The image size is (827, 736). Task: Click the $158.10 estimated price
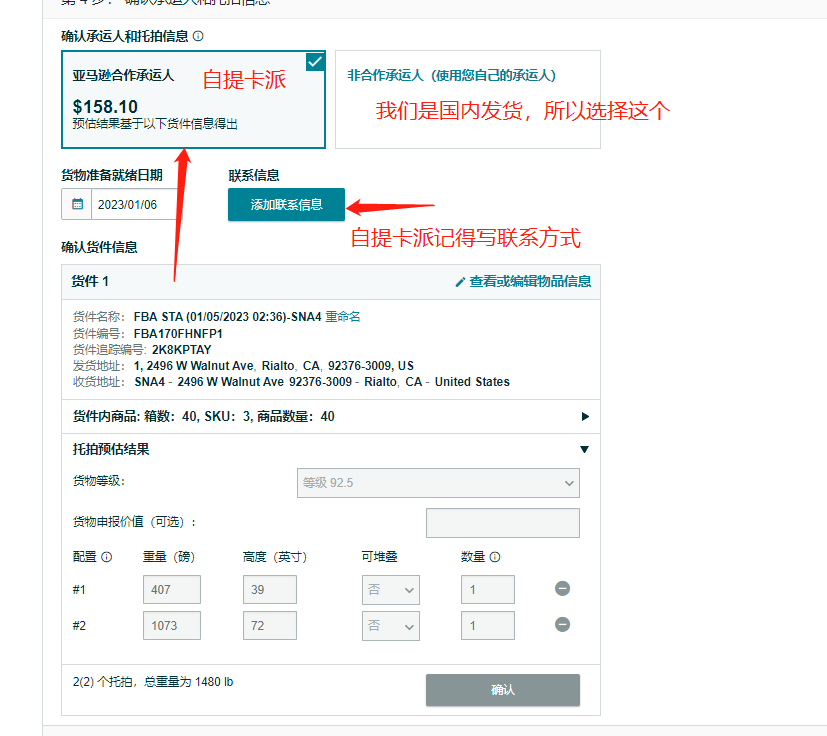pyautogui.click(x=105, y=107)
